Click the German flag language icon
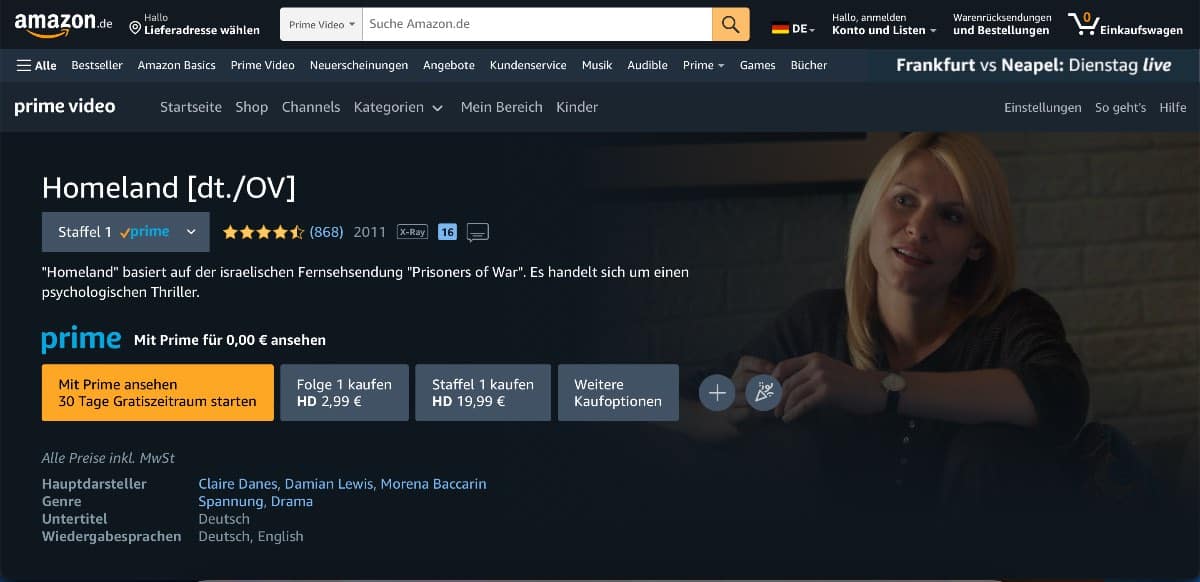Viewport: 1200px width, 582px height. (780, 29)
